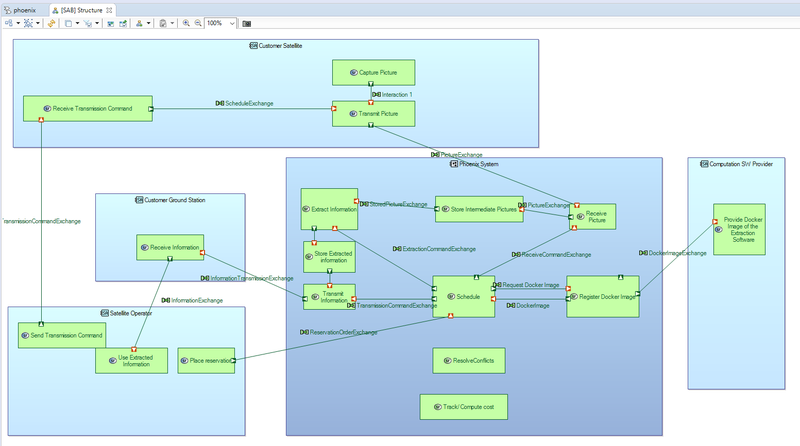Click the Select All toolbar icon
Image resolution: width=800 pixels, height=446 pixels.
click(27, 23)
